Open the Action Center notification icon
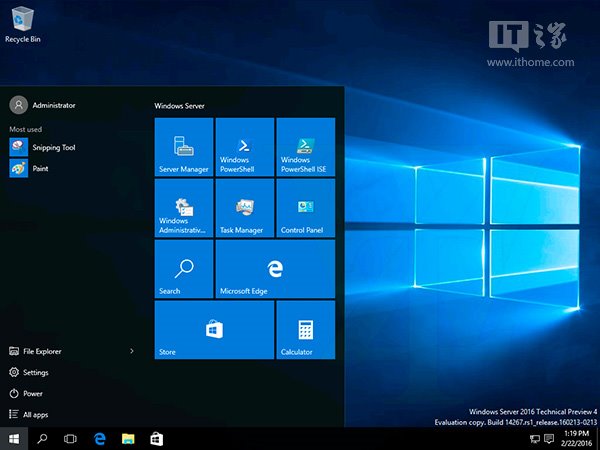Screen dimensions: 600x450 tap(549, 439)
